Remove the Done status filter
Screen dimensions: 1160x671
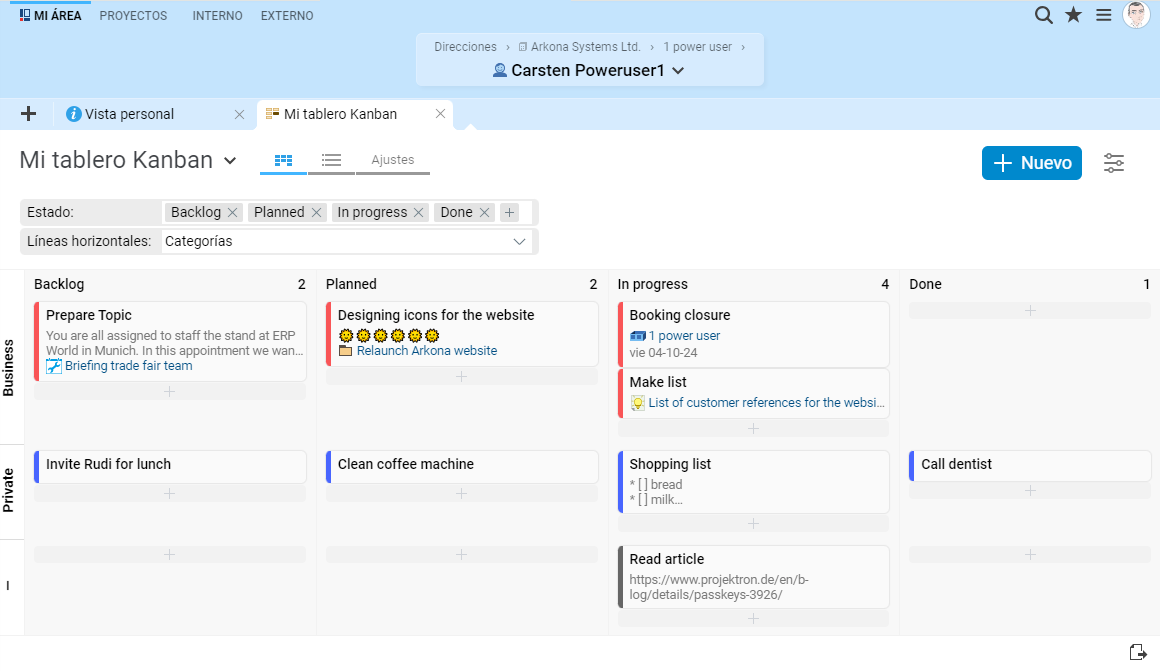[485, 212]
